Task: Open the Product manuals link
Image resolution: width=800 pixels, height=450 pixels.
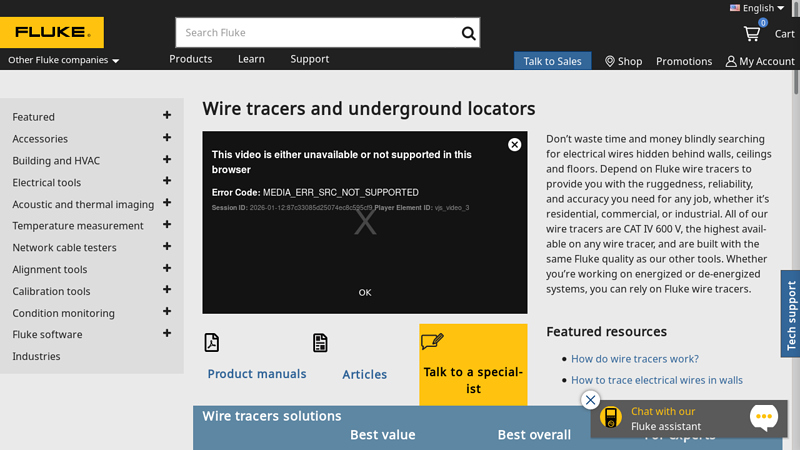Action: [x=257, y=374]
